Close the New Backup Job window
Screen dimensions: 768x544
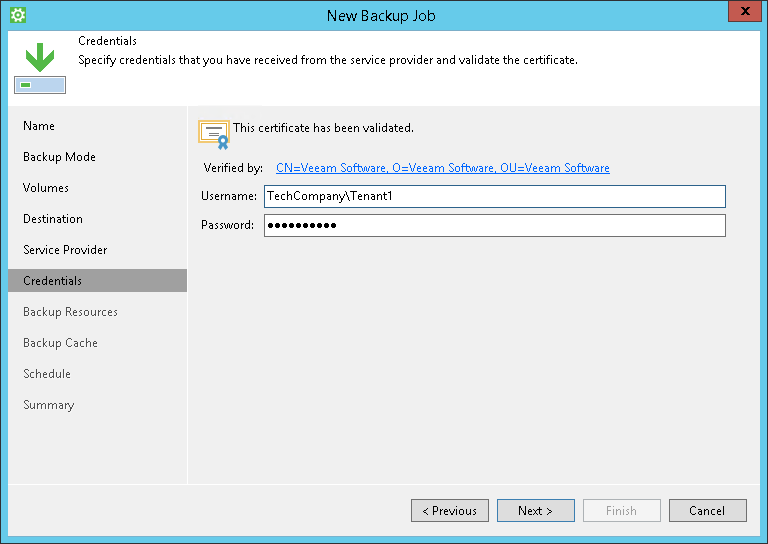pos(742,13)
